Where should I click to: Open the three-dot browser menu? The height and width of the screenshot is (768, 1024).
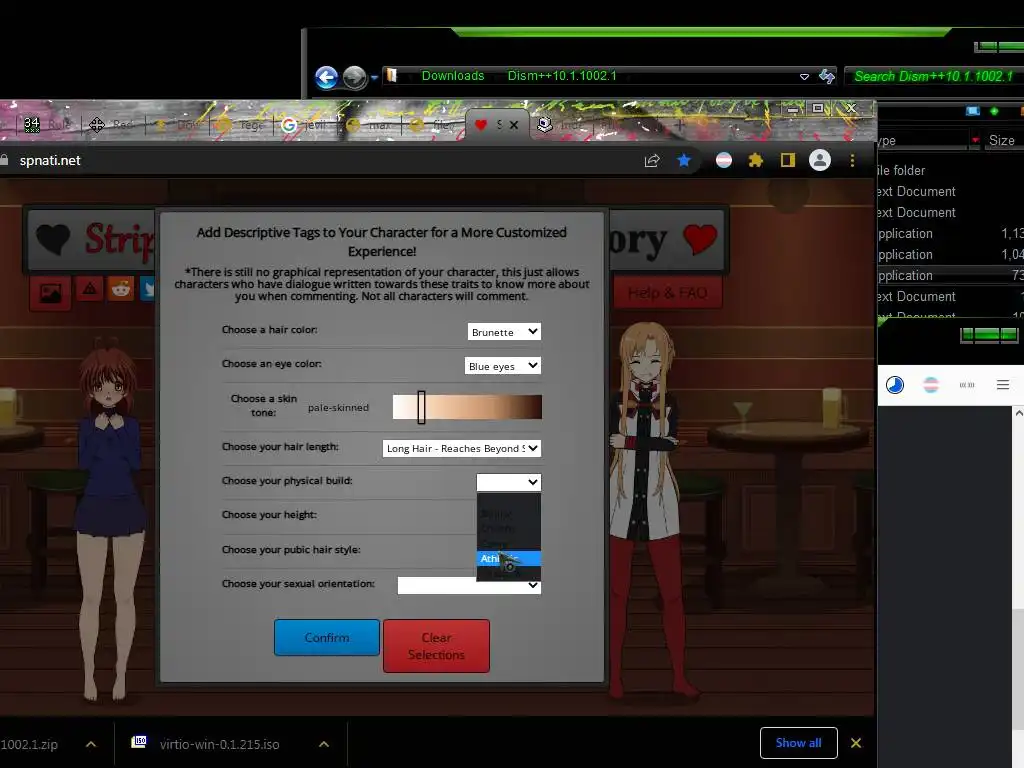(x=852, y=160)
